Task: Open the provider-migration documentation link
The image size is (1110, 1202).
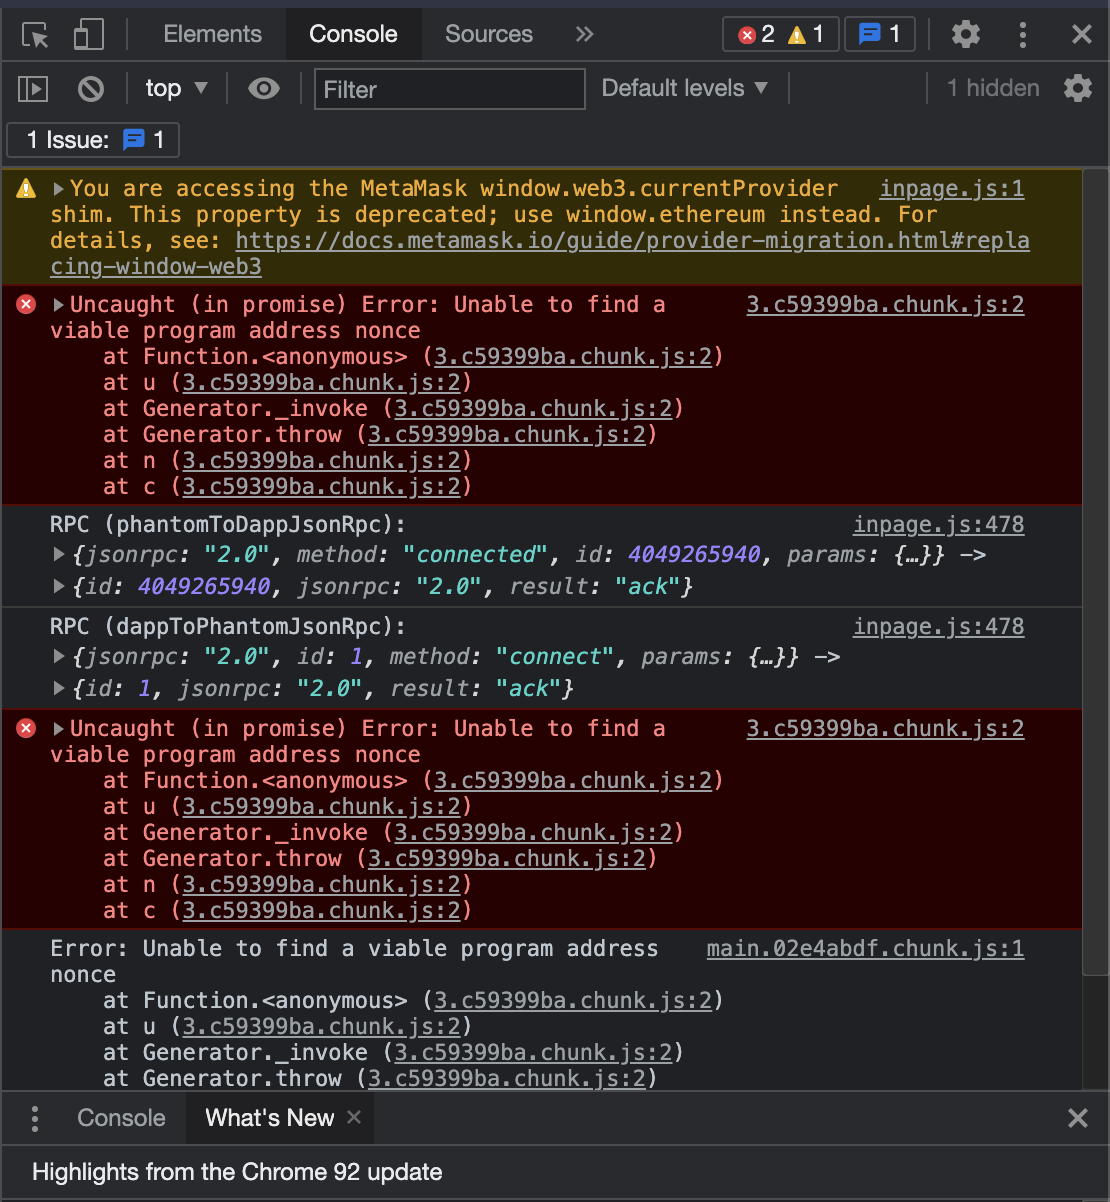Action: 632,240
